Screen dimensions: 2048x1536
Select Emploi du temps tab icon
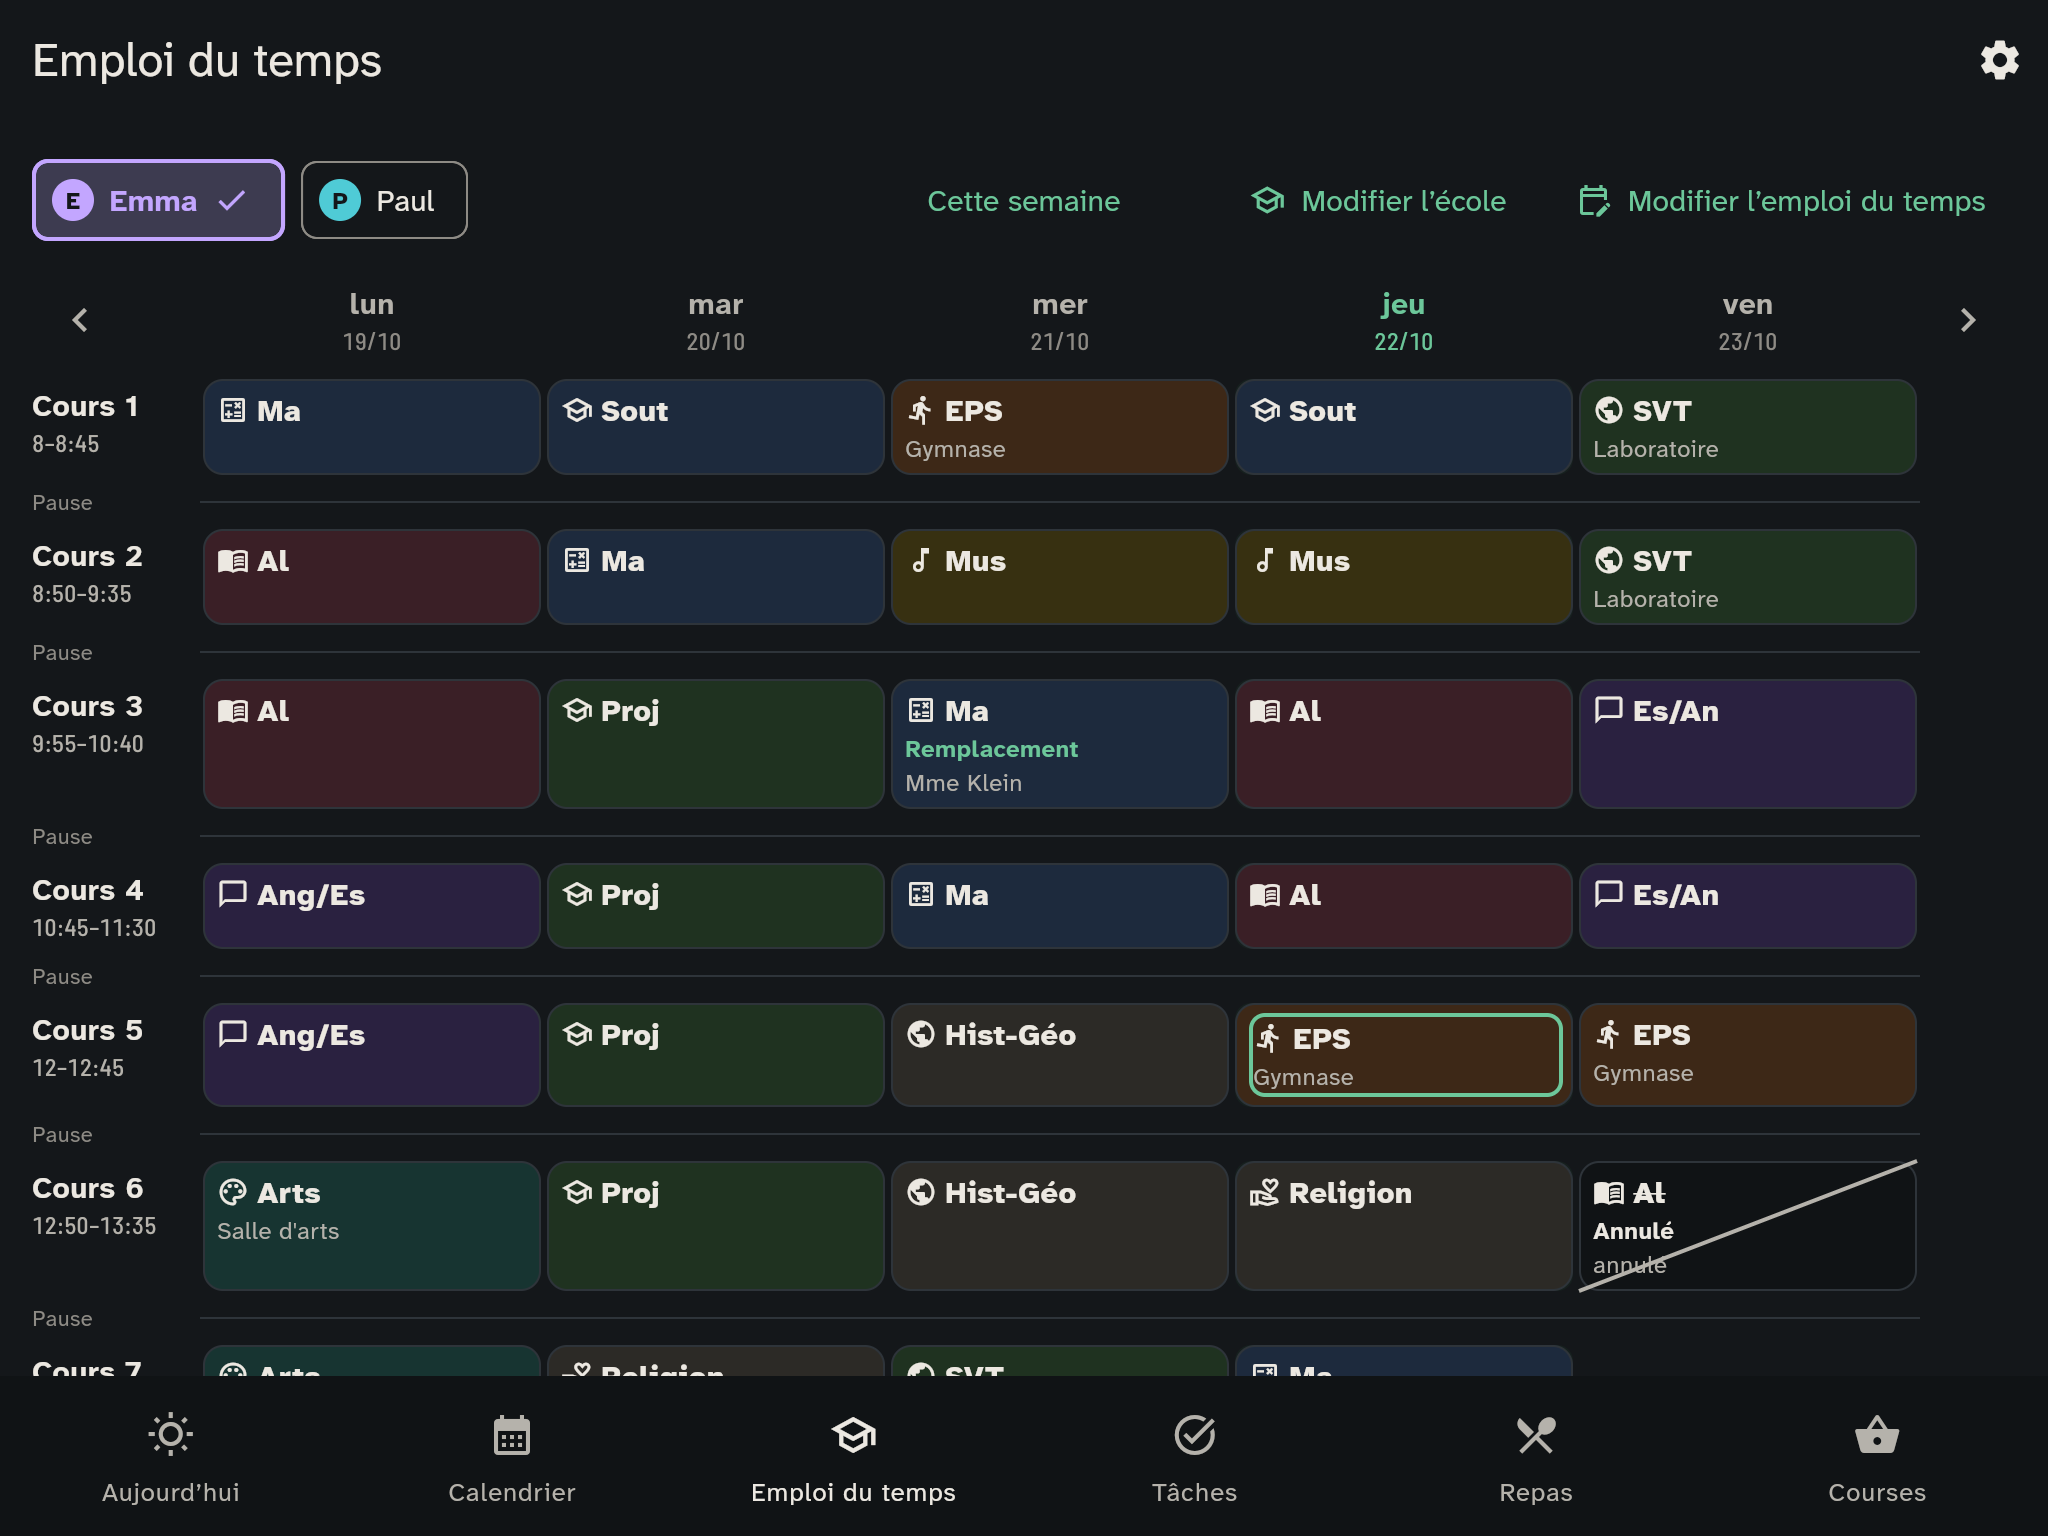click(x=853, y=1436)
